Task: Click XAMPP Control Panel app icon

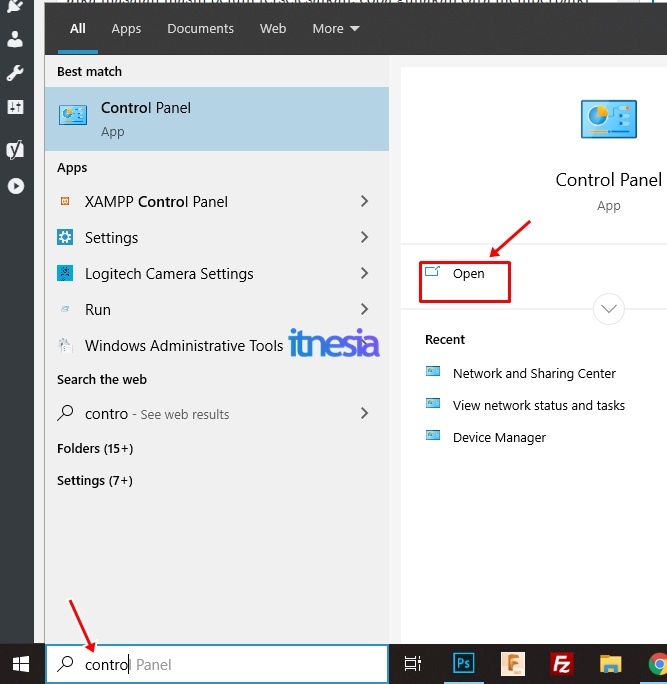Action: pos(65,201)
